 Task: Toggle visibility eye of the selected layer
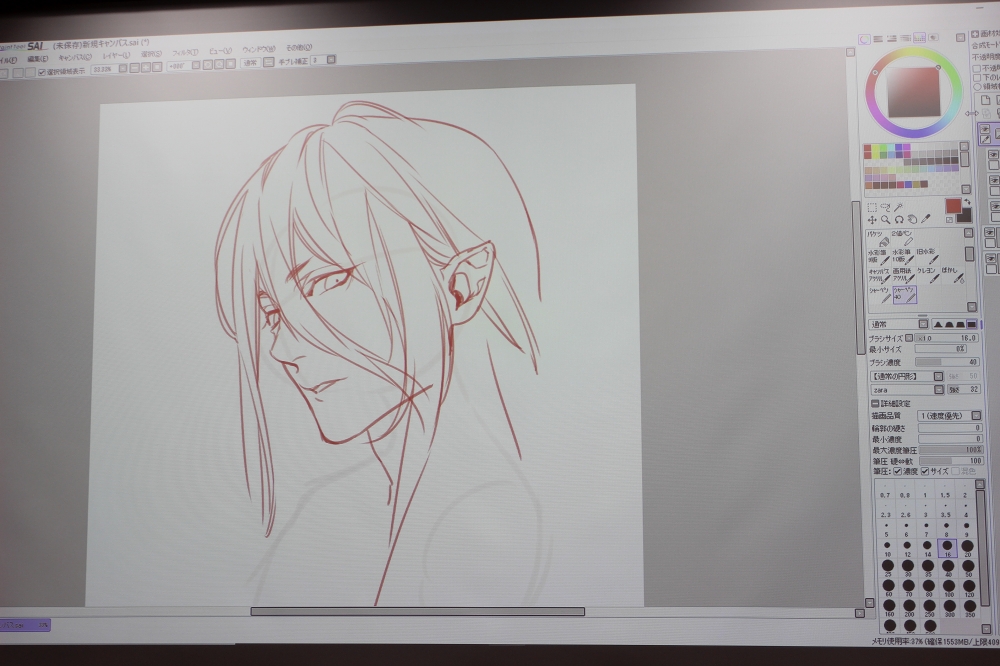pyautogui.click(x=985, y=129)
